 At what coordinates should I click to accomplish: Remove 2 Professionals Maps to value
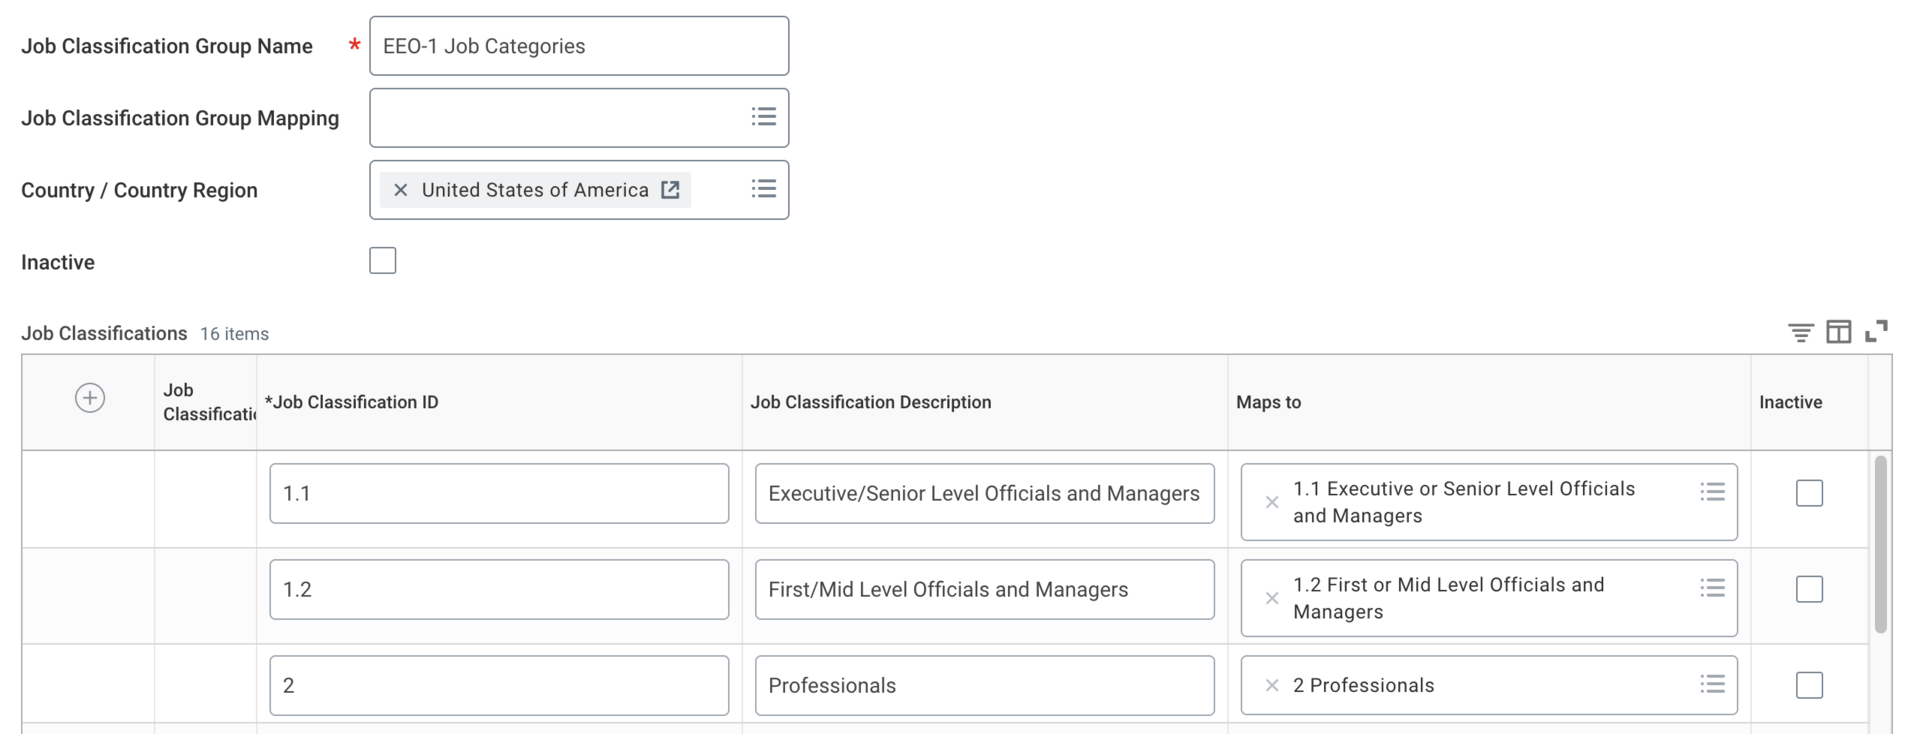1271,686
